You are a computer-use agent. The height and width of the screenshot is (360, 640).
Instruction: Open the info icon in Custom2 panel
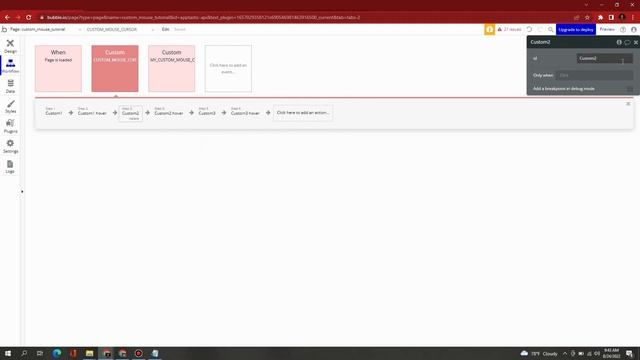[619, 42]
